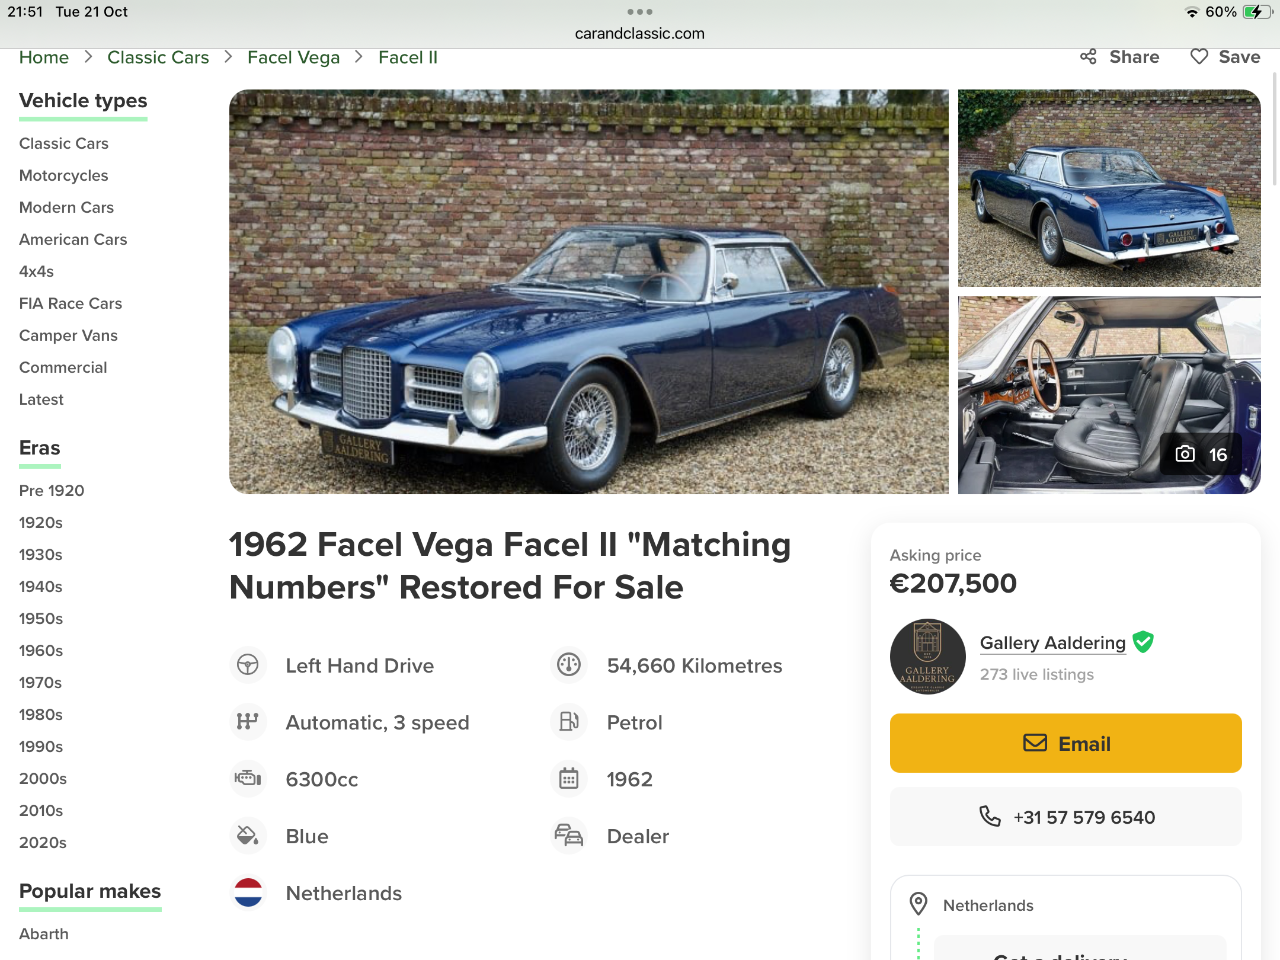Open the Gallery Aaldering dealer link
This screenshot has height=960, width=1280.
pyautogui.click(x=1052, y=643)
